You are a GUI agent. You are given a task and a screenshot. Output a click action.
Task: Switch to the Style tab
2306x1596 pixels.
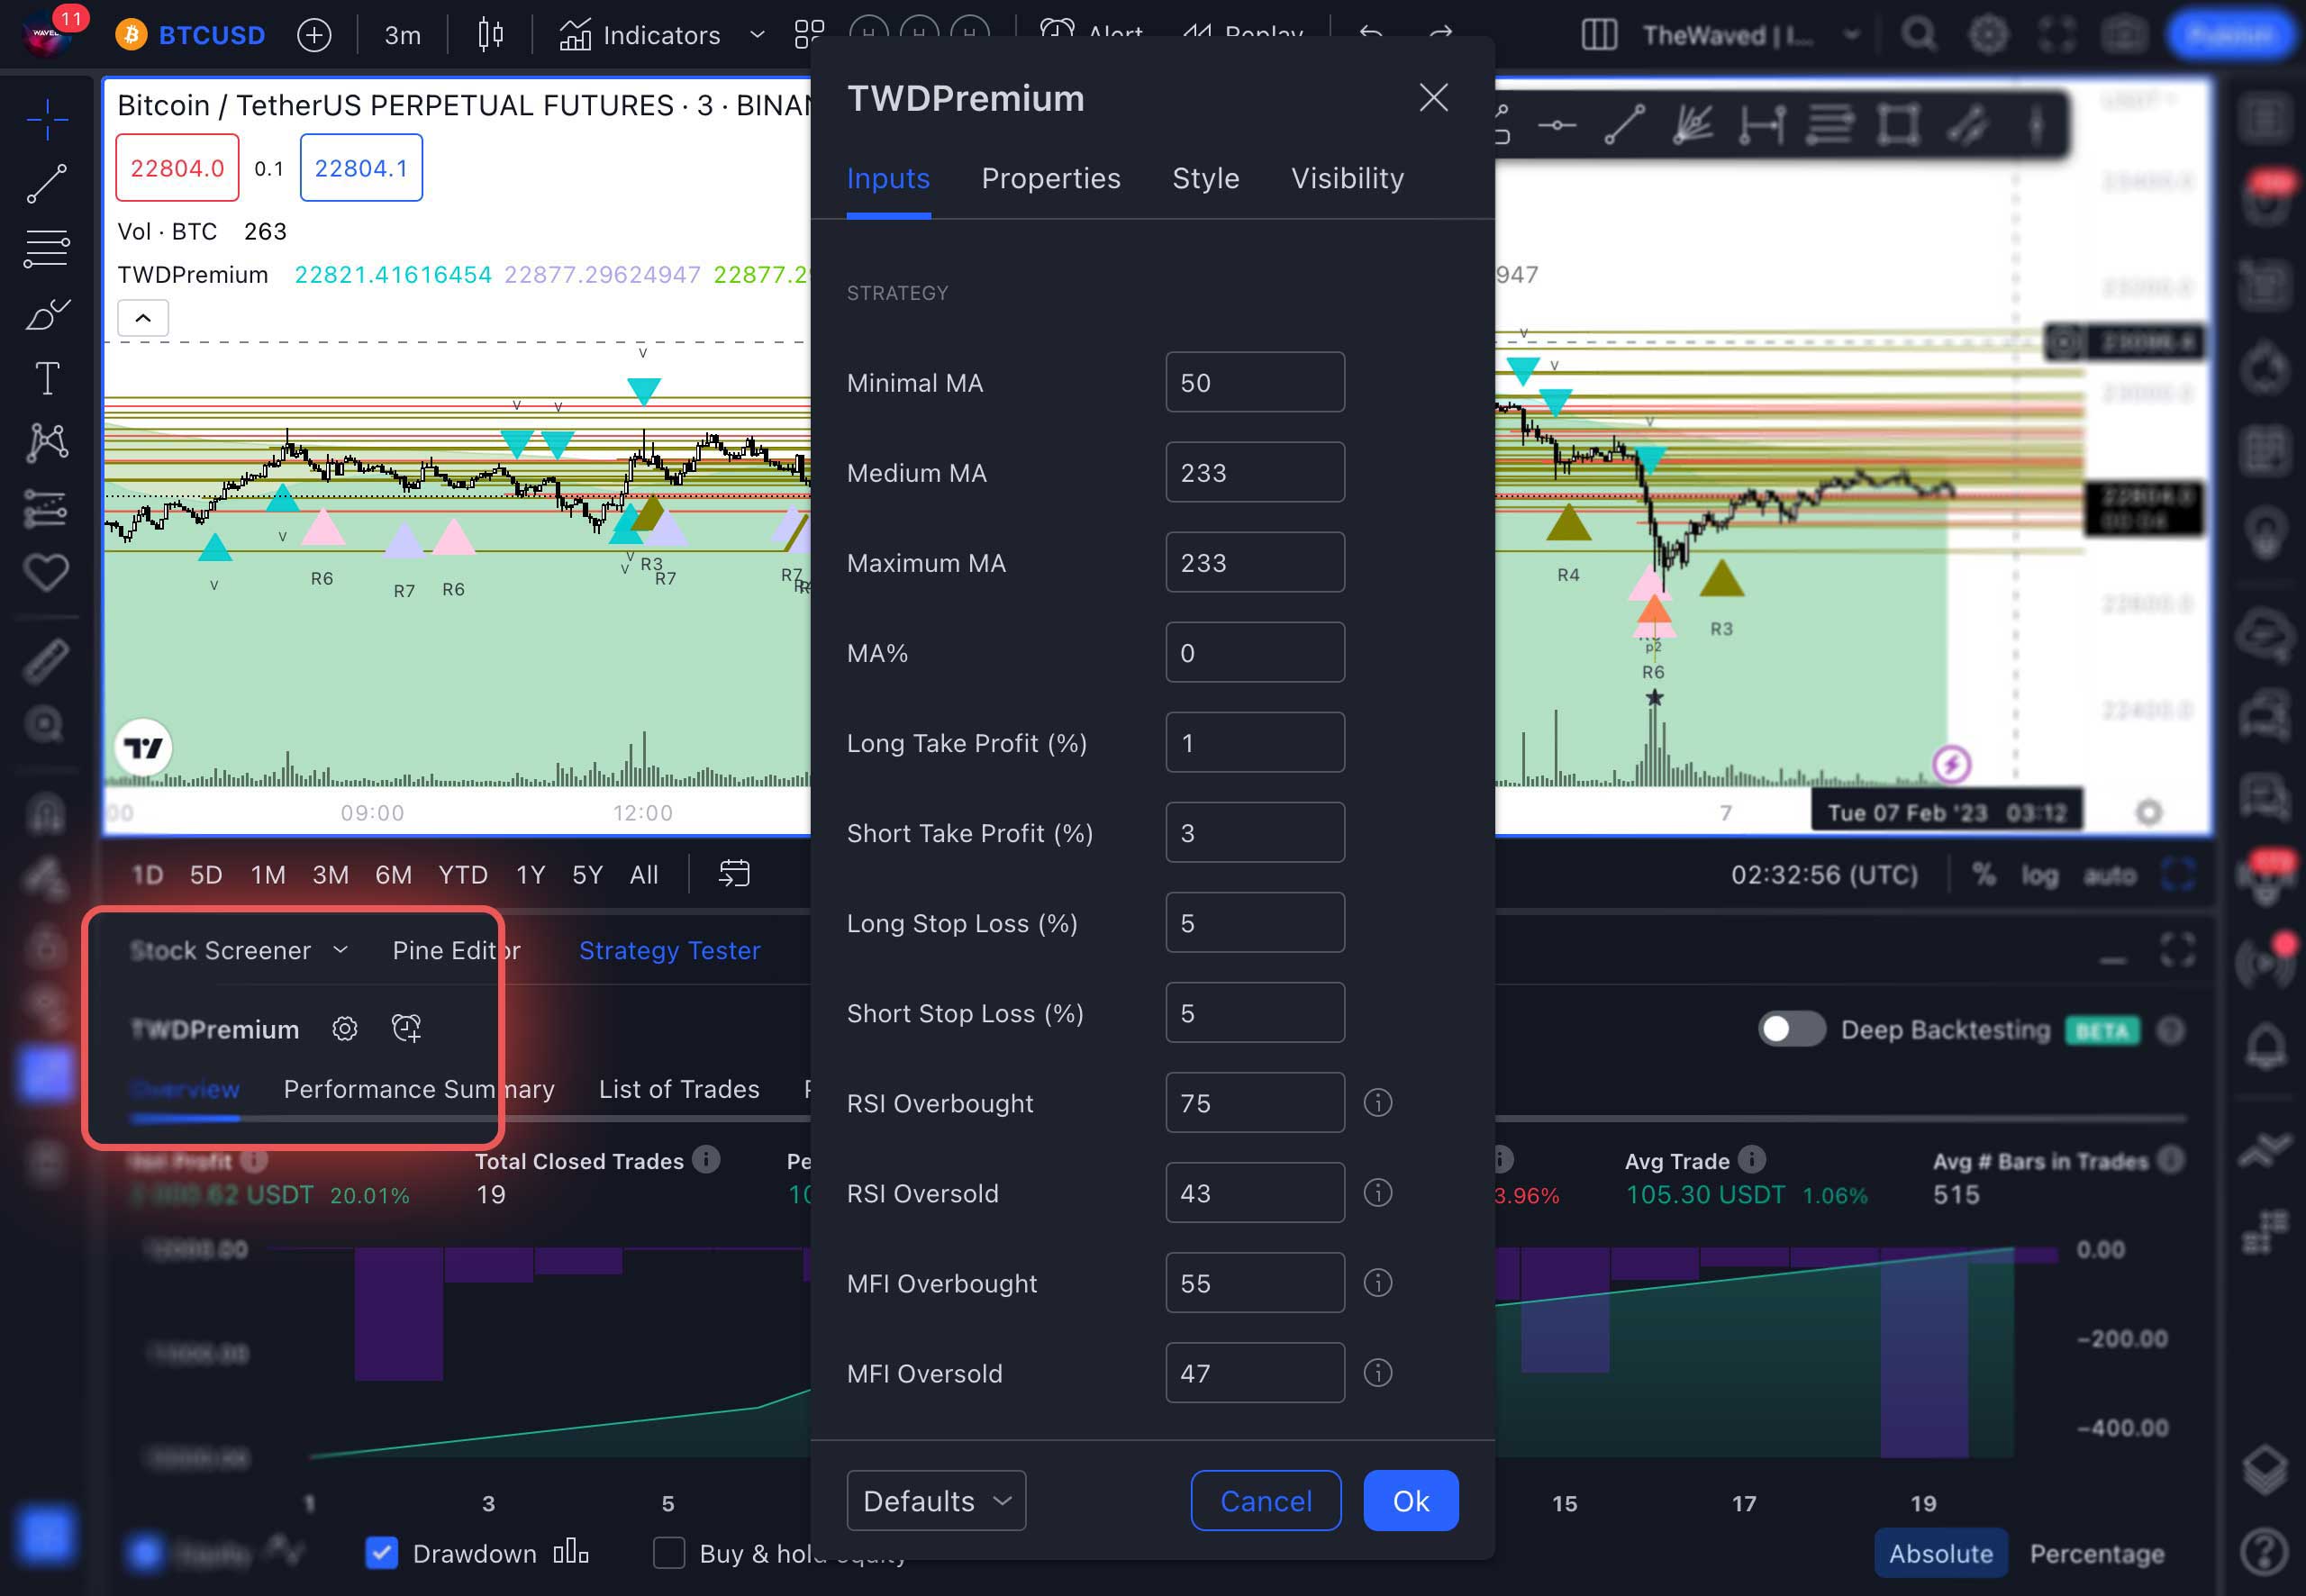tap(1206, 178)
